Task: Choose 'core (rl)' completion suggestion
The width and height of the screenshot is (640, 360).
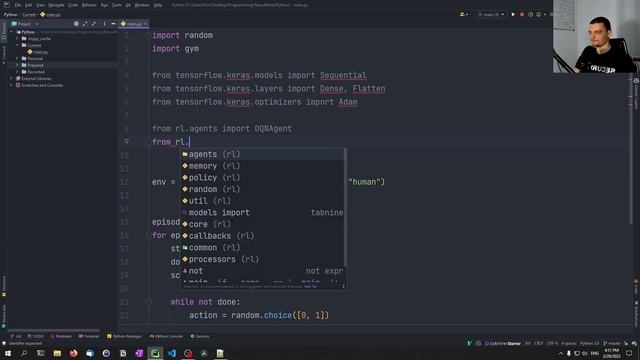Action: coord(262,224)
